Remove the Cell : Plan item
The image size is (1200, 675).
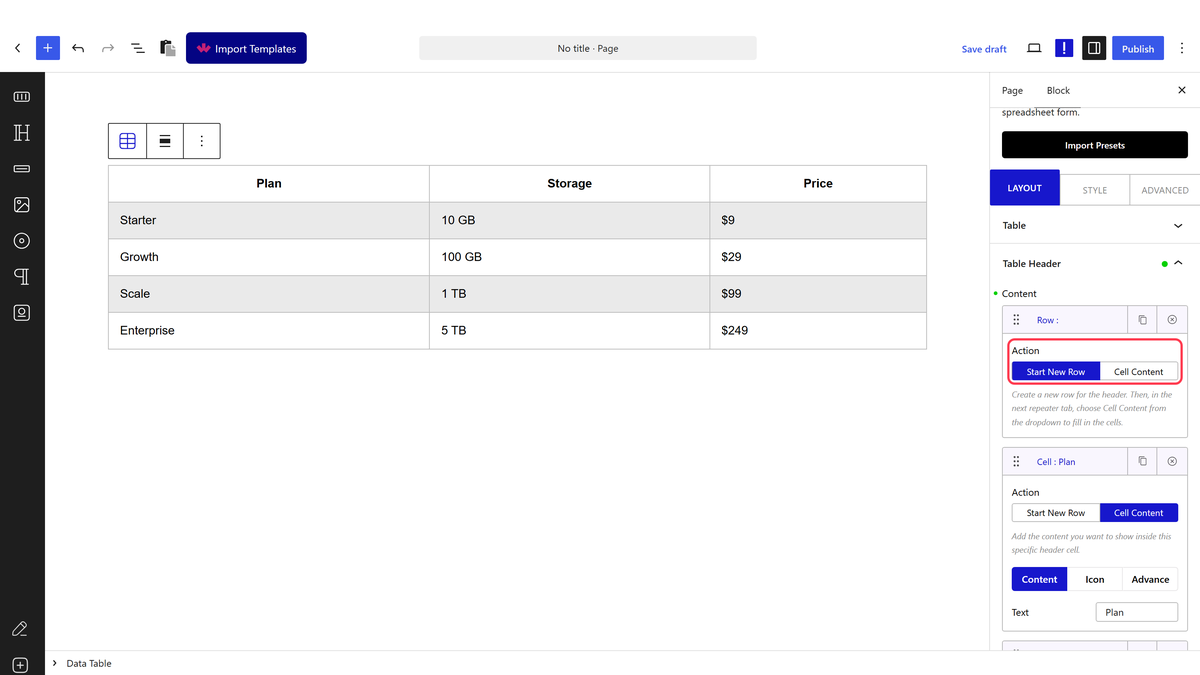click(1172, 462)
